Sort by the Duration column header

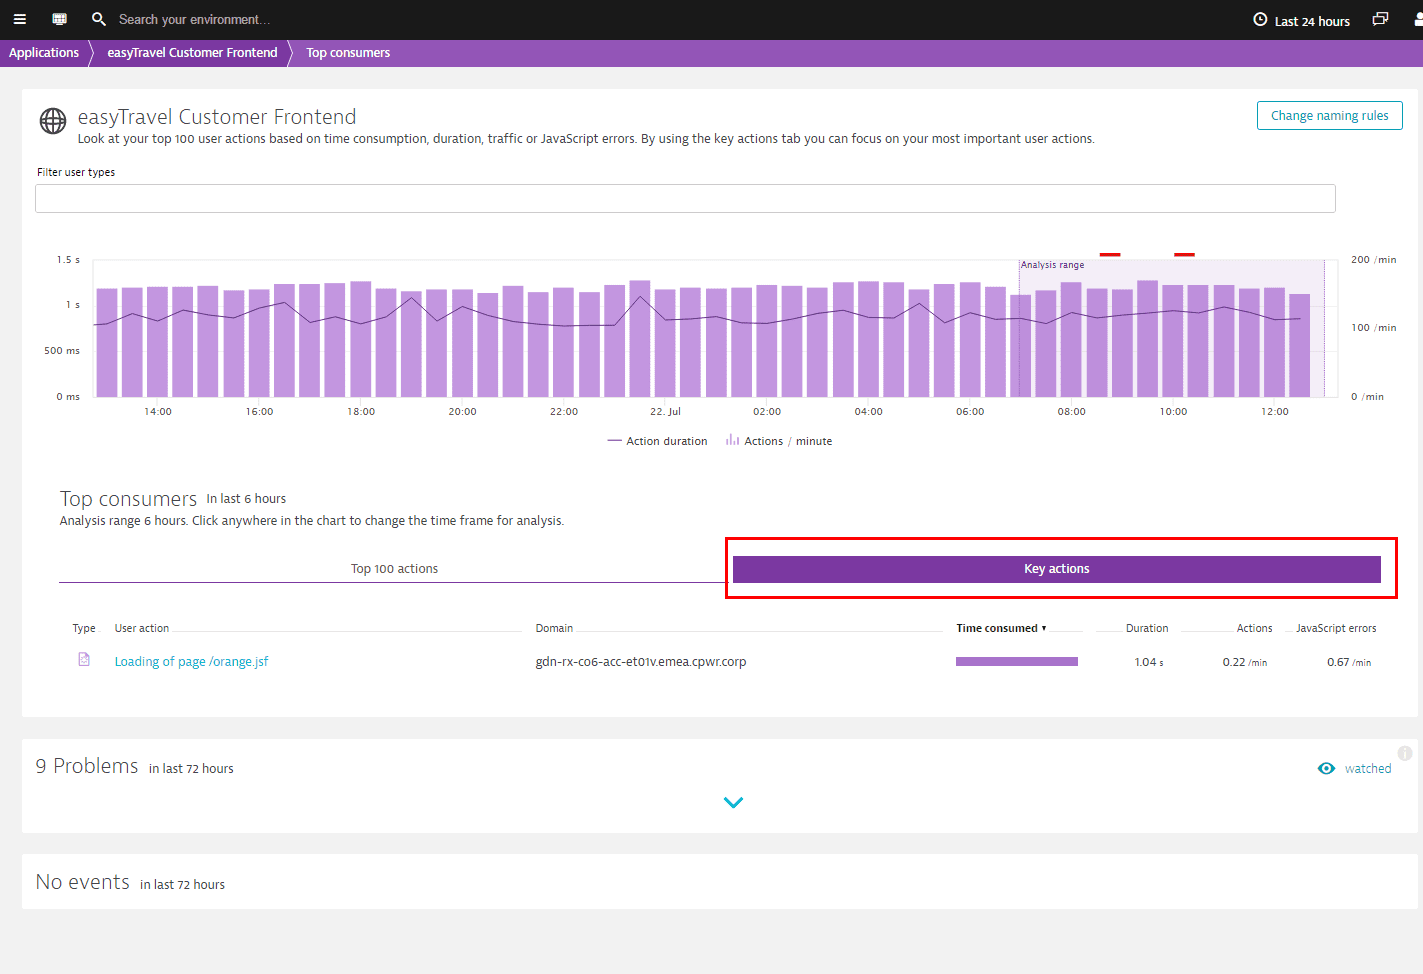(x=1146, y=628)
